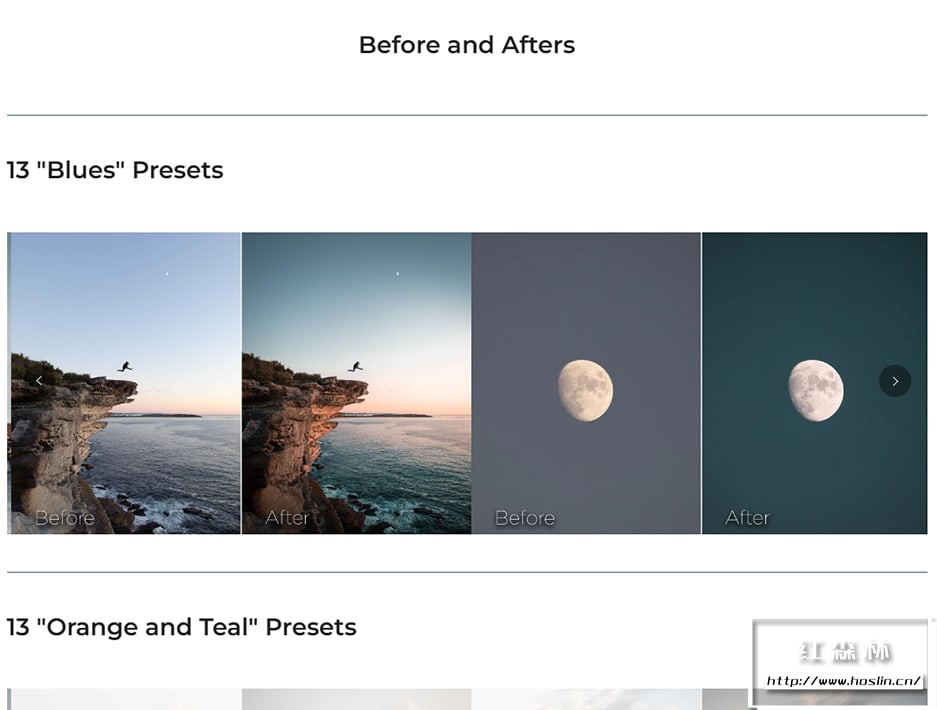This screenshot has width=937, height=710.
Task: Click the 13 "Blues" Presets heading
Action: tap(115, 170)
